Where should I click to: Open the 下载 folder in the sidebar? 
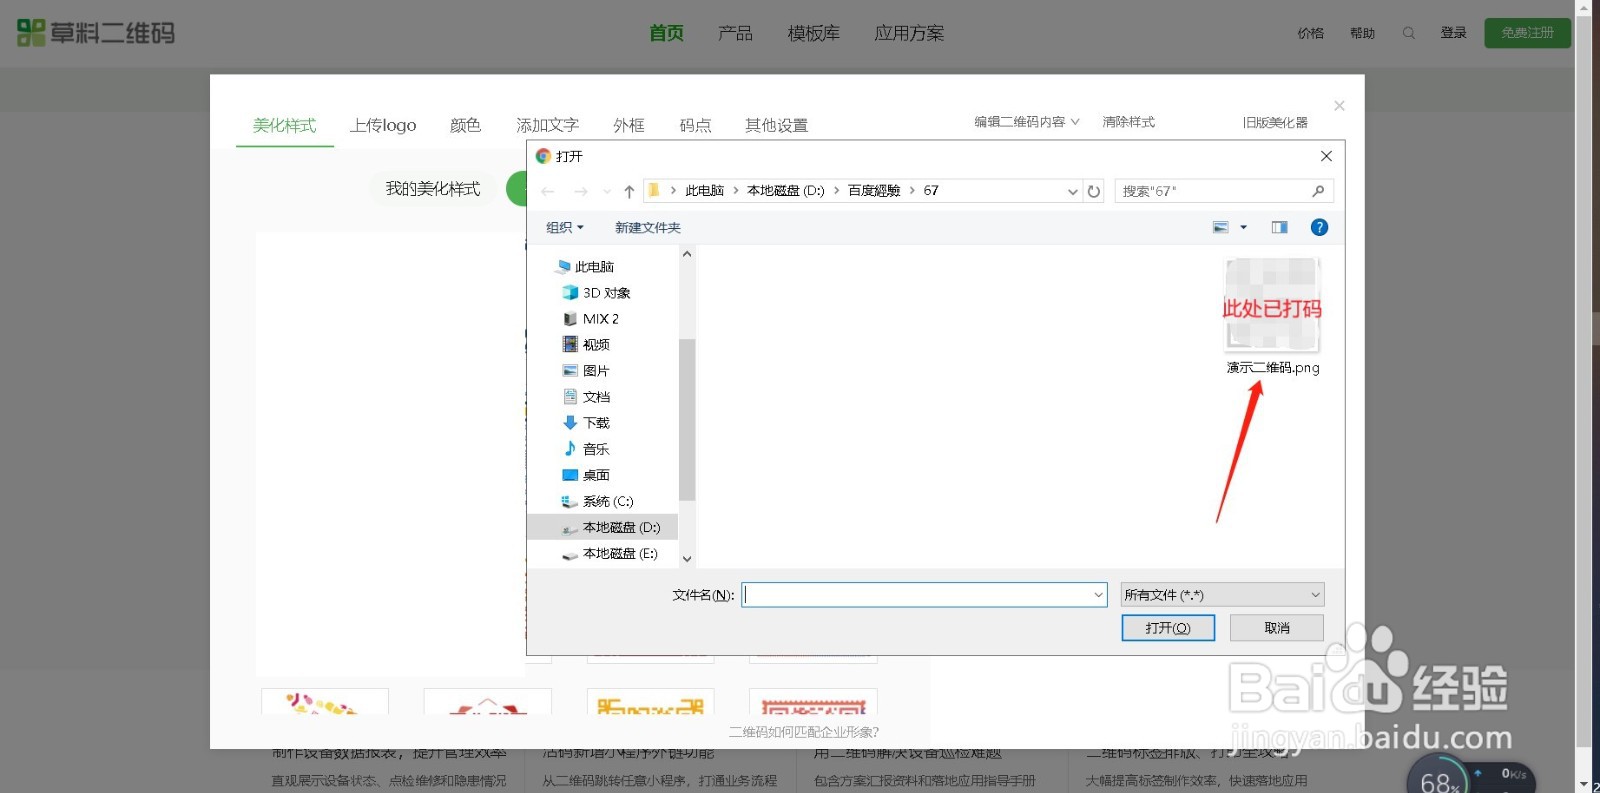click(596, 423)
